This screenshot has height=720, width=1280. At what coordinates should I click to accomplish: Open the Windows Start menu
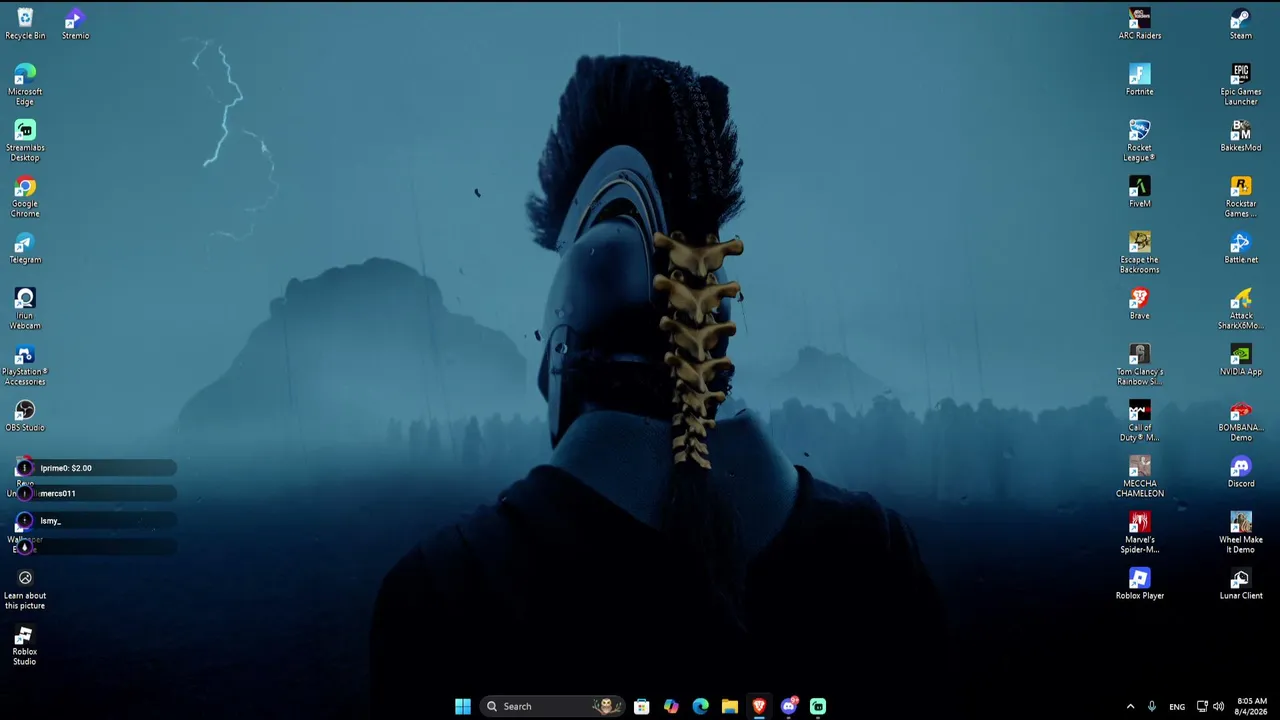(x=462, y=706)
